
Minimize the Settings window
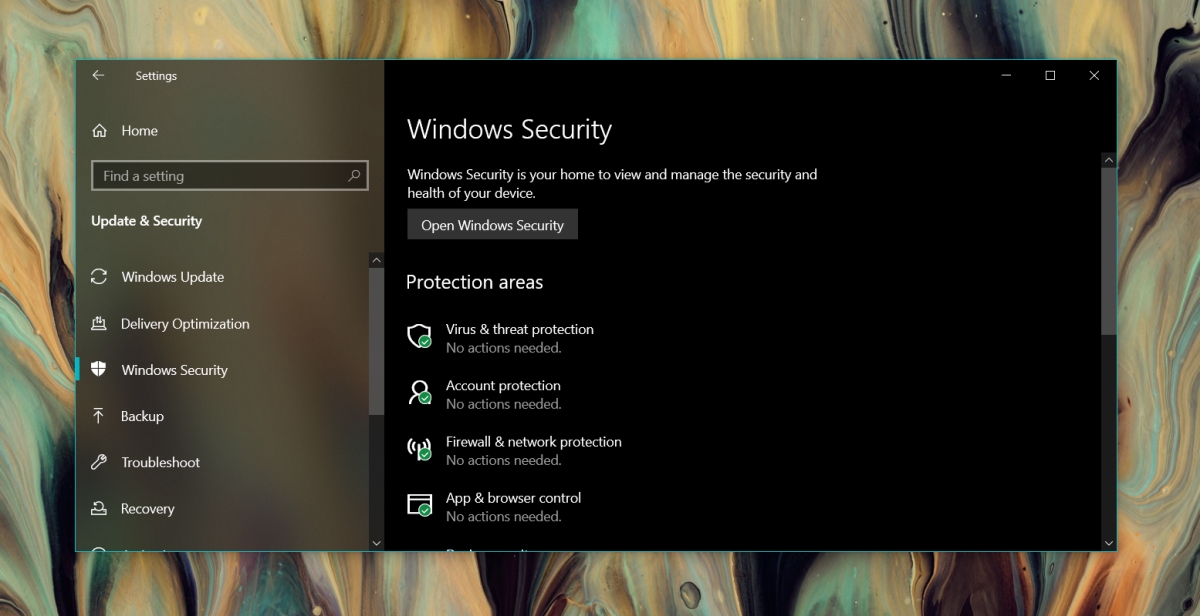(1005, 75)
